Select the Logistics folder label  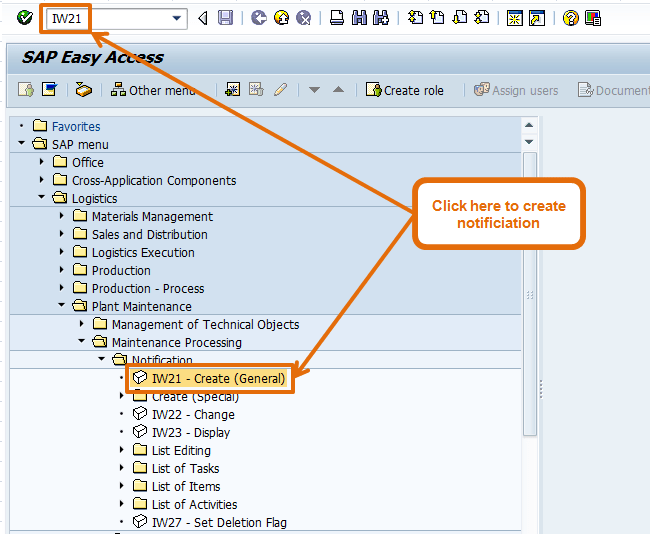coord(95,198)
